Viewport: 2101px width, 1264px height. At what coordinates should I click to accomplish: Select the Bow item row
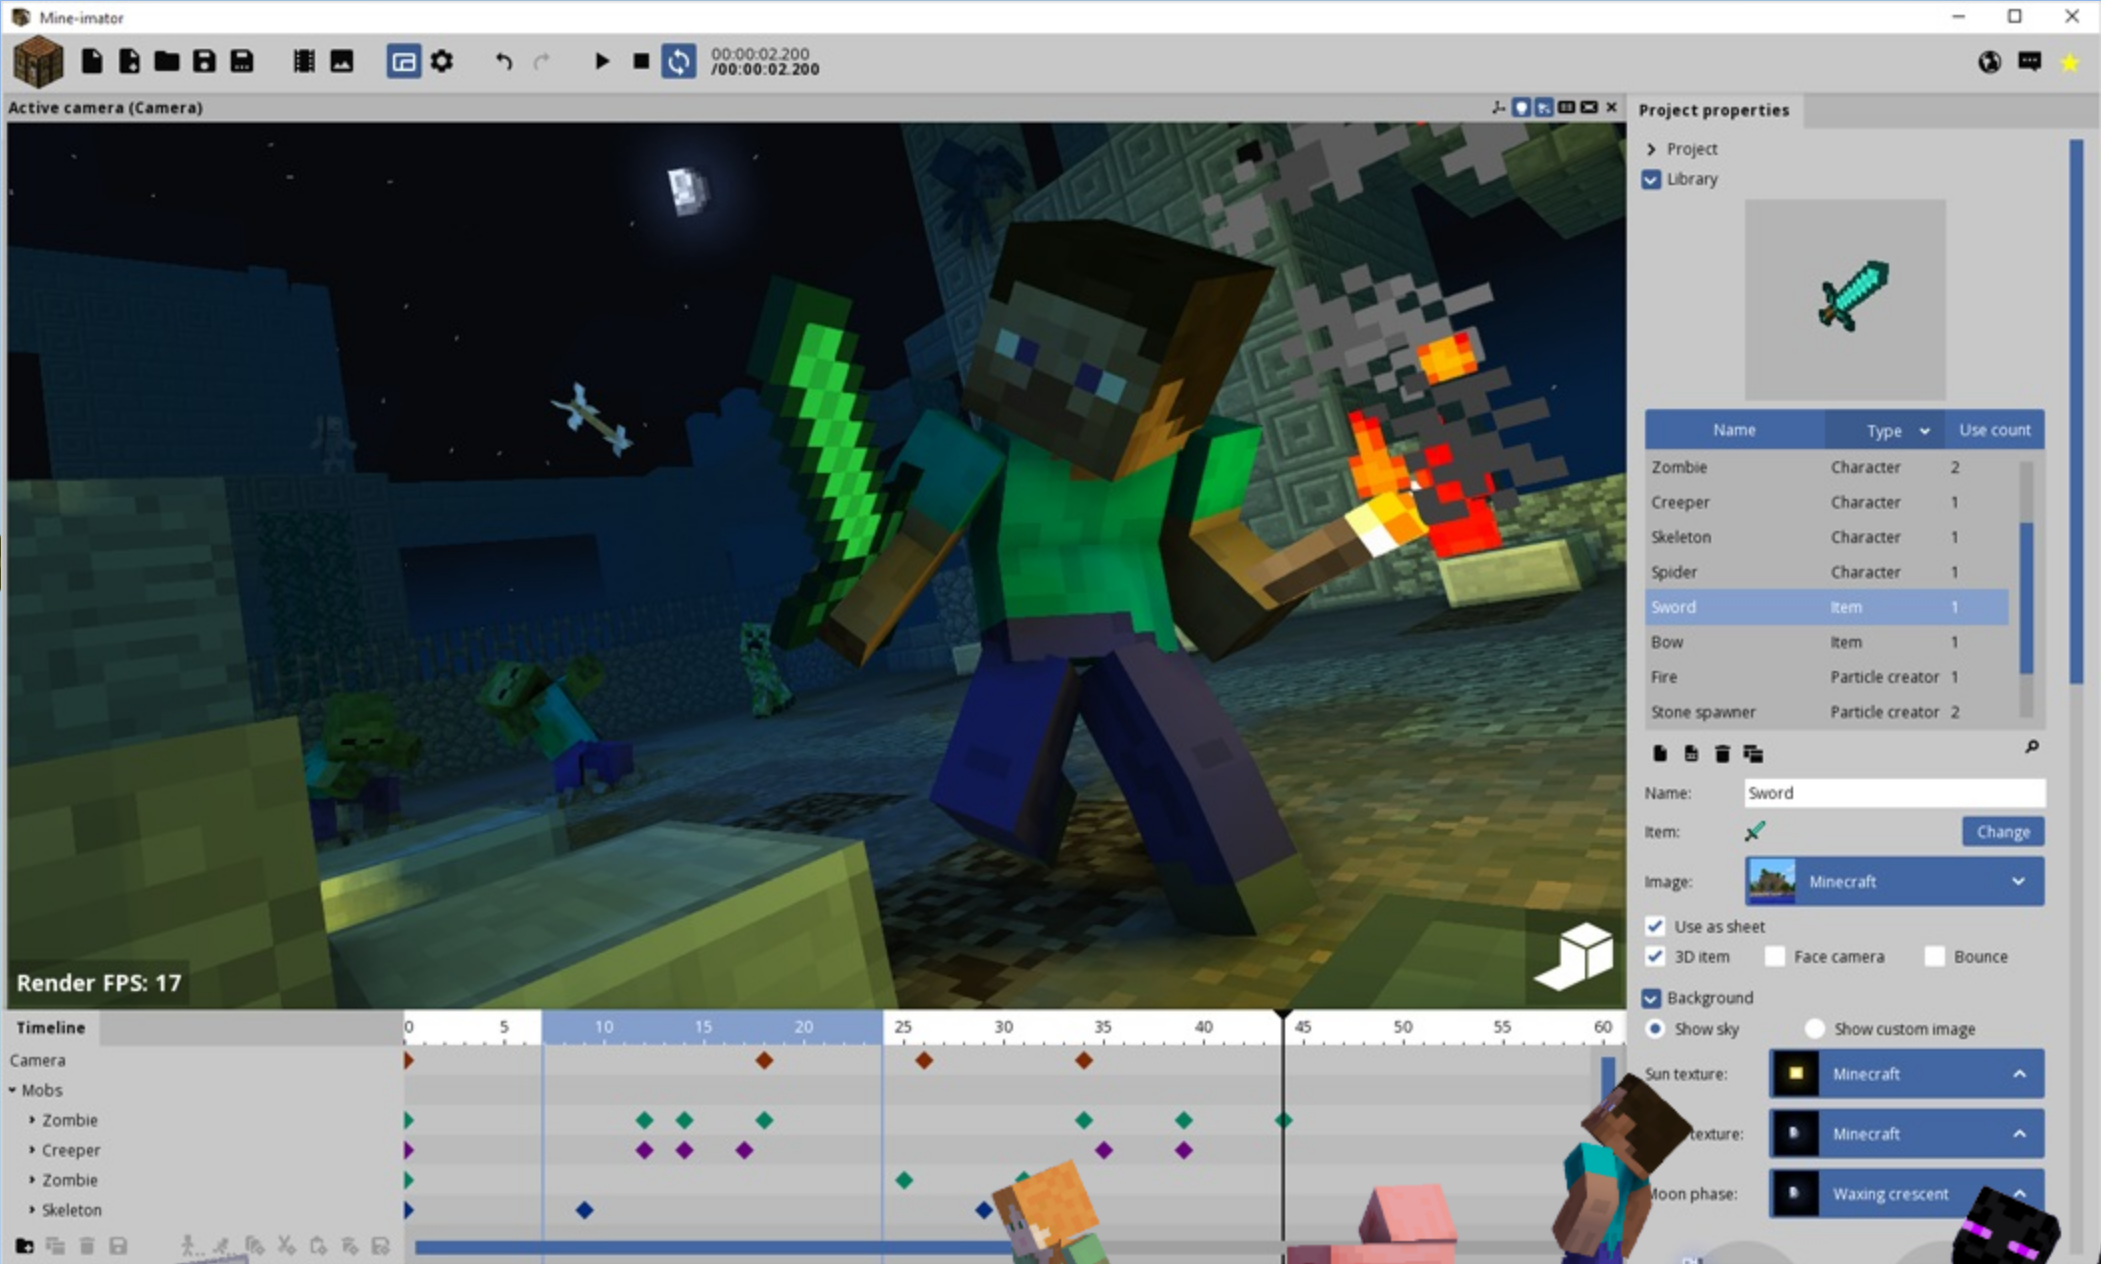coord(1827,642)
